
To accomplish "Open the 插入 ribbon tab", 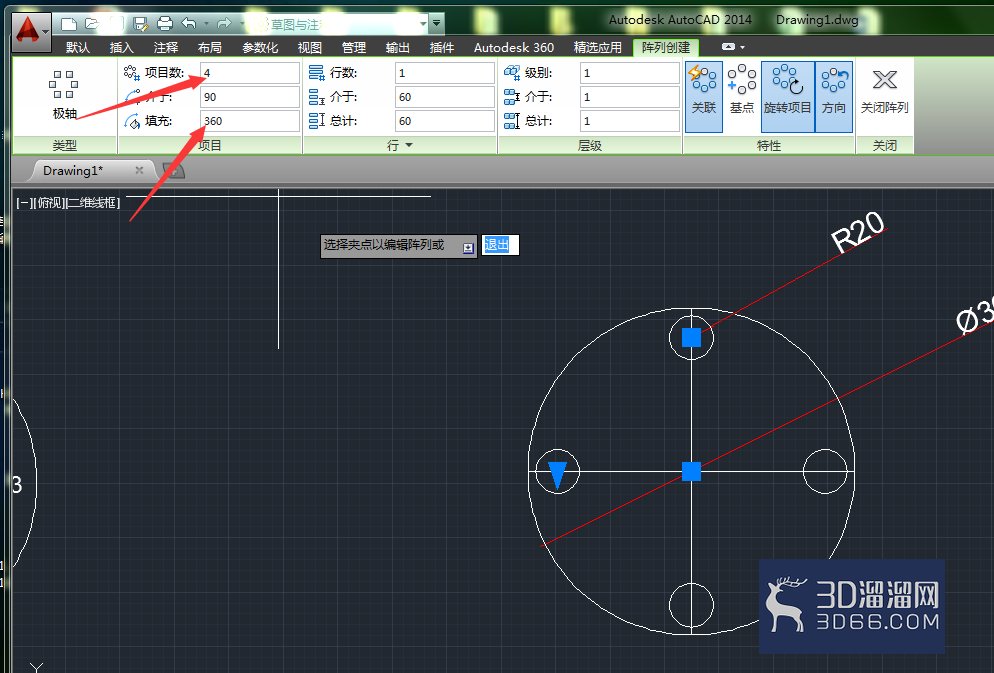I will tap(121, 48).
